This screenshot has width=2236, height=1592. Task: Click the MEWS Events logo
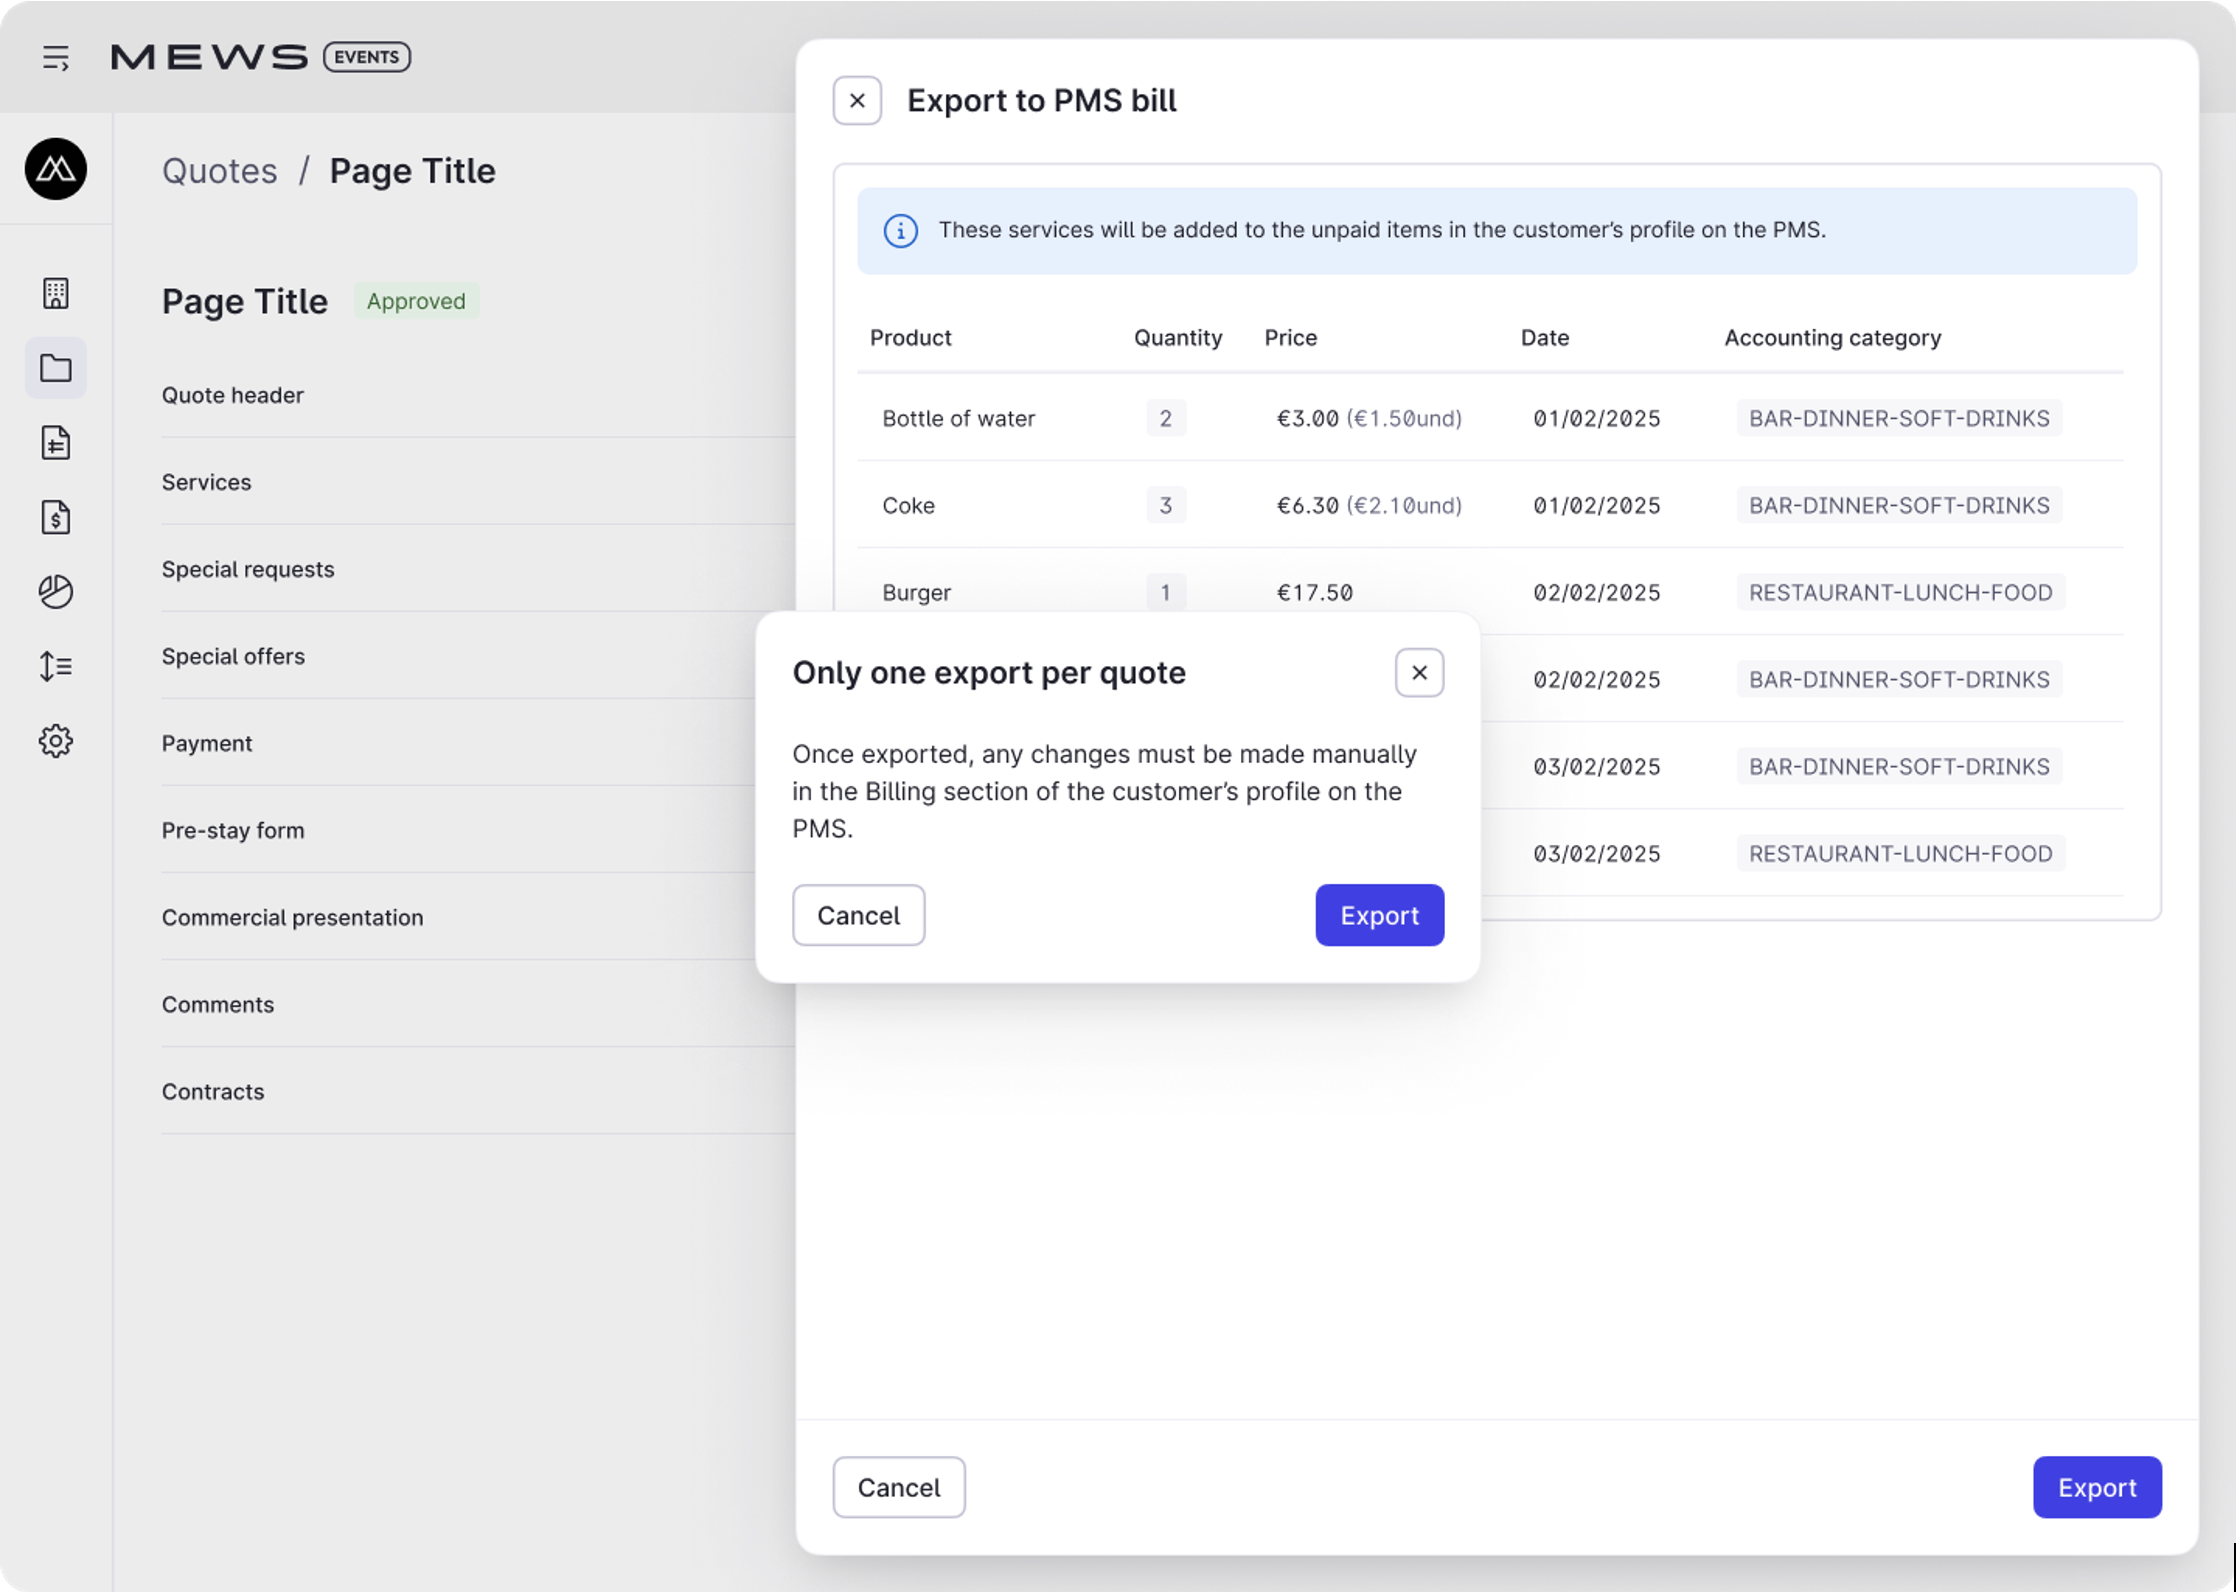[x=260, y=57]
